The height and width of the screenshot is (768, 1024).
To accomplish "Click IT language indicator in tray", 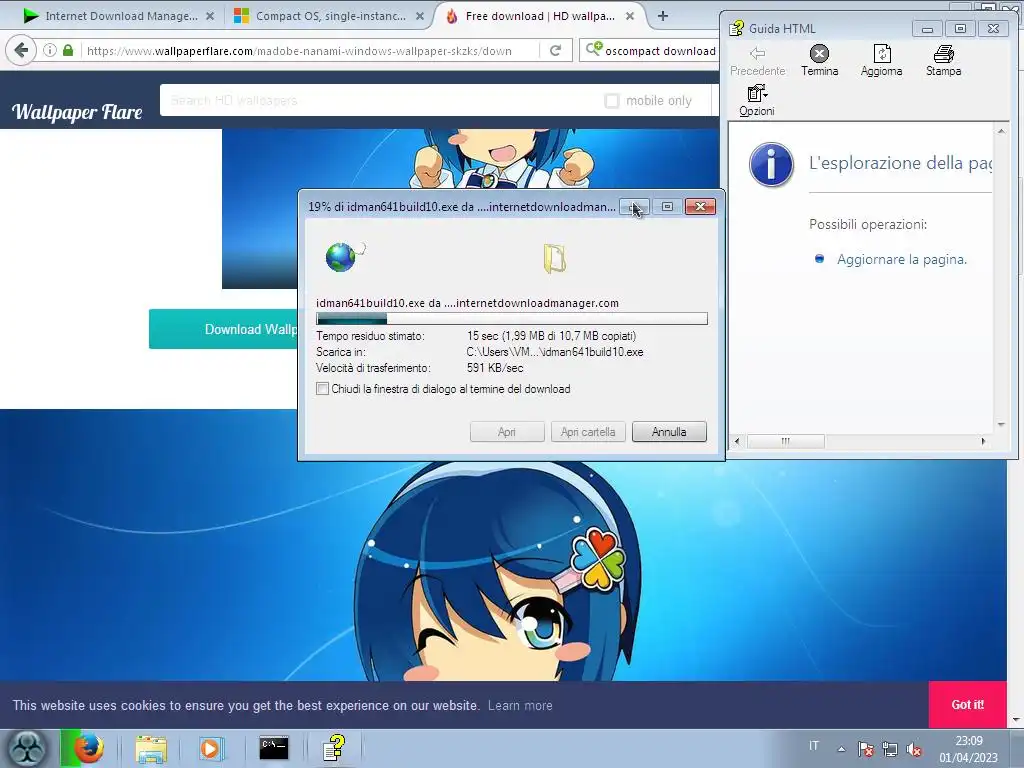I will (814, 746).
